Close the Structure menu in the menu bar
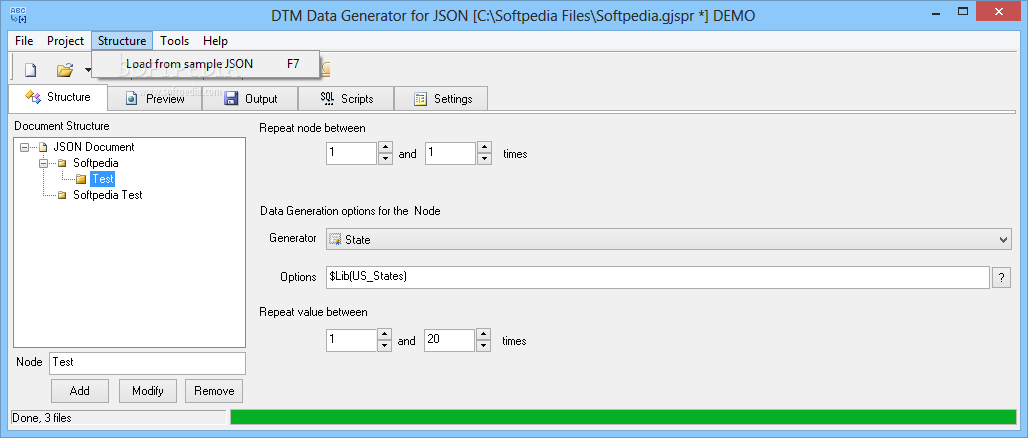Screen dimensions: 1028x438 122,41
